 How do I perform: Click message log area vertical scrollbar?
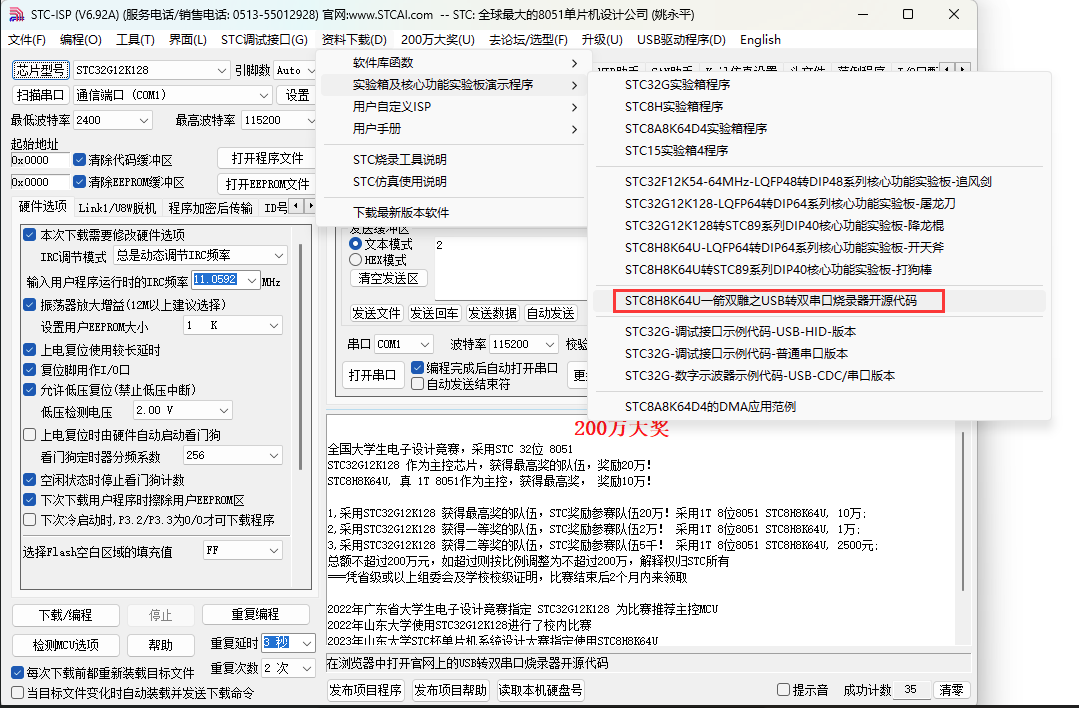963,509
